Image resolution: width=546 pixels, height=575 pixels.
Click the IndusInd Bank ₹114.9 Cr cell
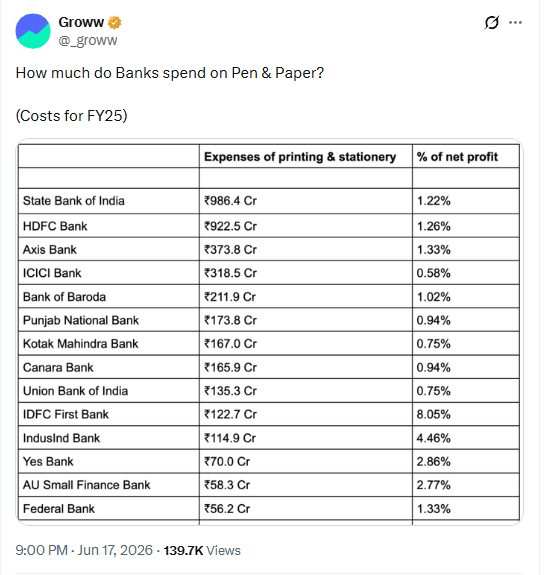coord(305,438)
